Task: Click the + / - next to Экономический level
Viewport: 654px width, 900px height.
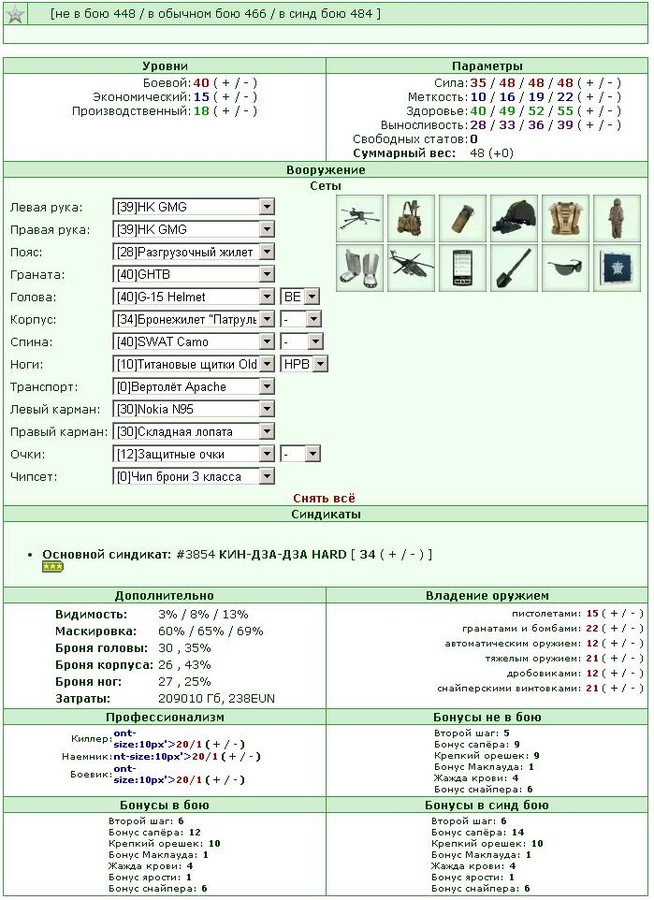Action: pos(235,96)
